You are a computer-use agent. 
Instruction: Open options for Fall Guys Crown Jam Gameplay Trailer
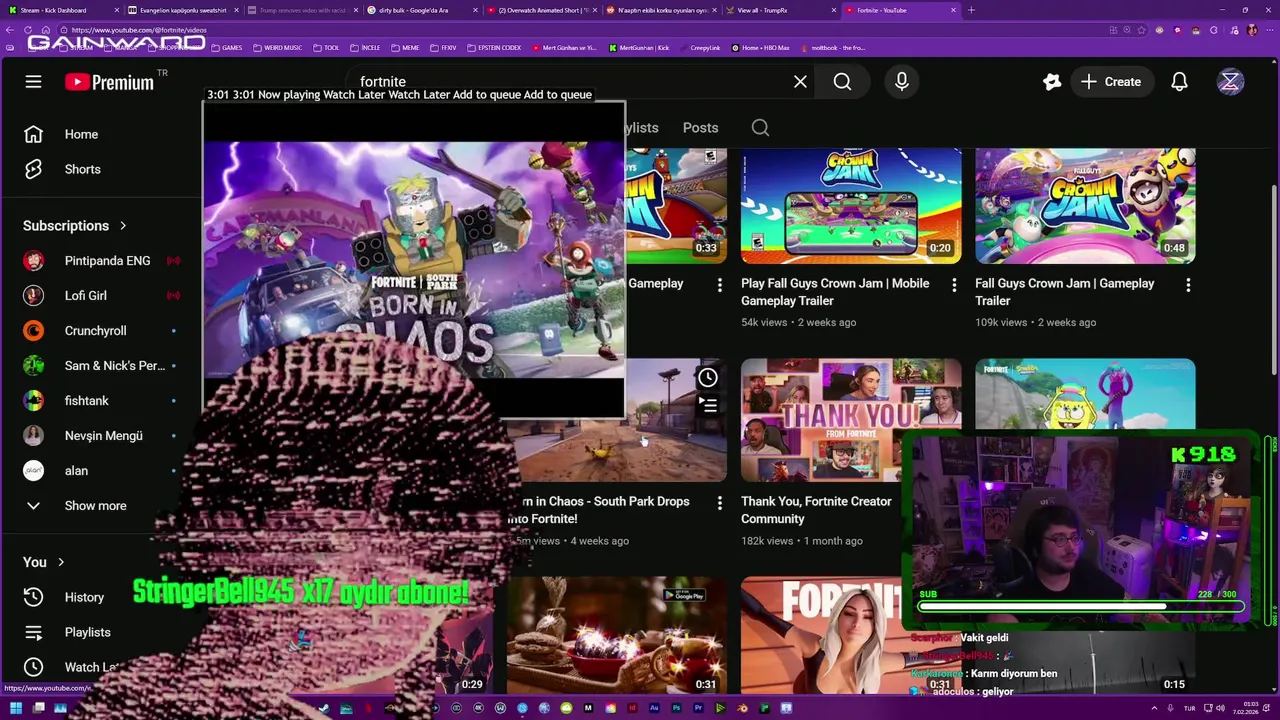[1188, 285]
